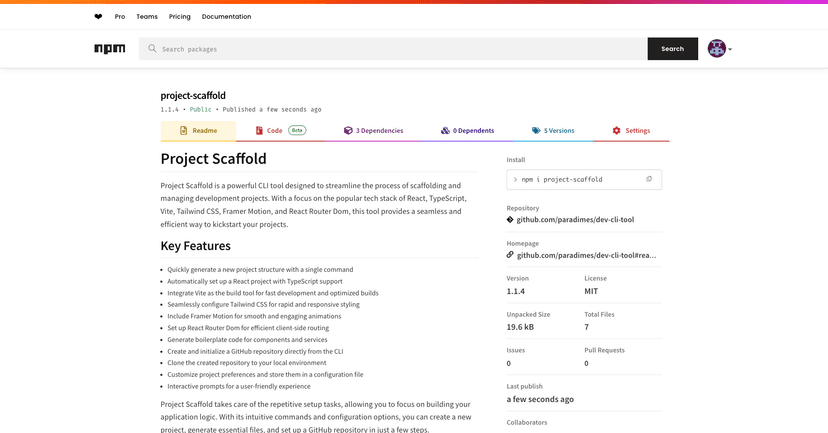Open the 5 Versions tab
The image size is (828, 433).
pyautogui.click(x=553, y=131)
